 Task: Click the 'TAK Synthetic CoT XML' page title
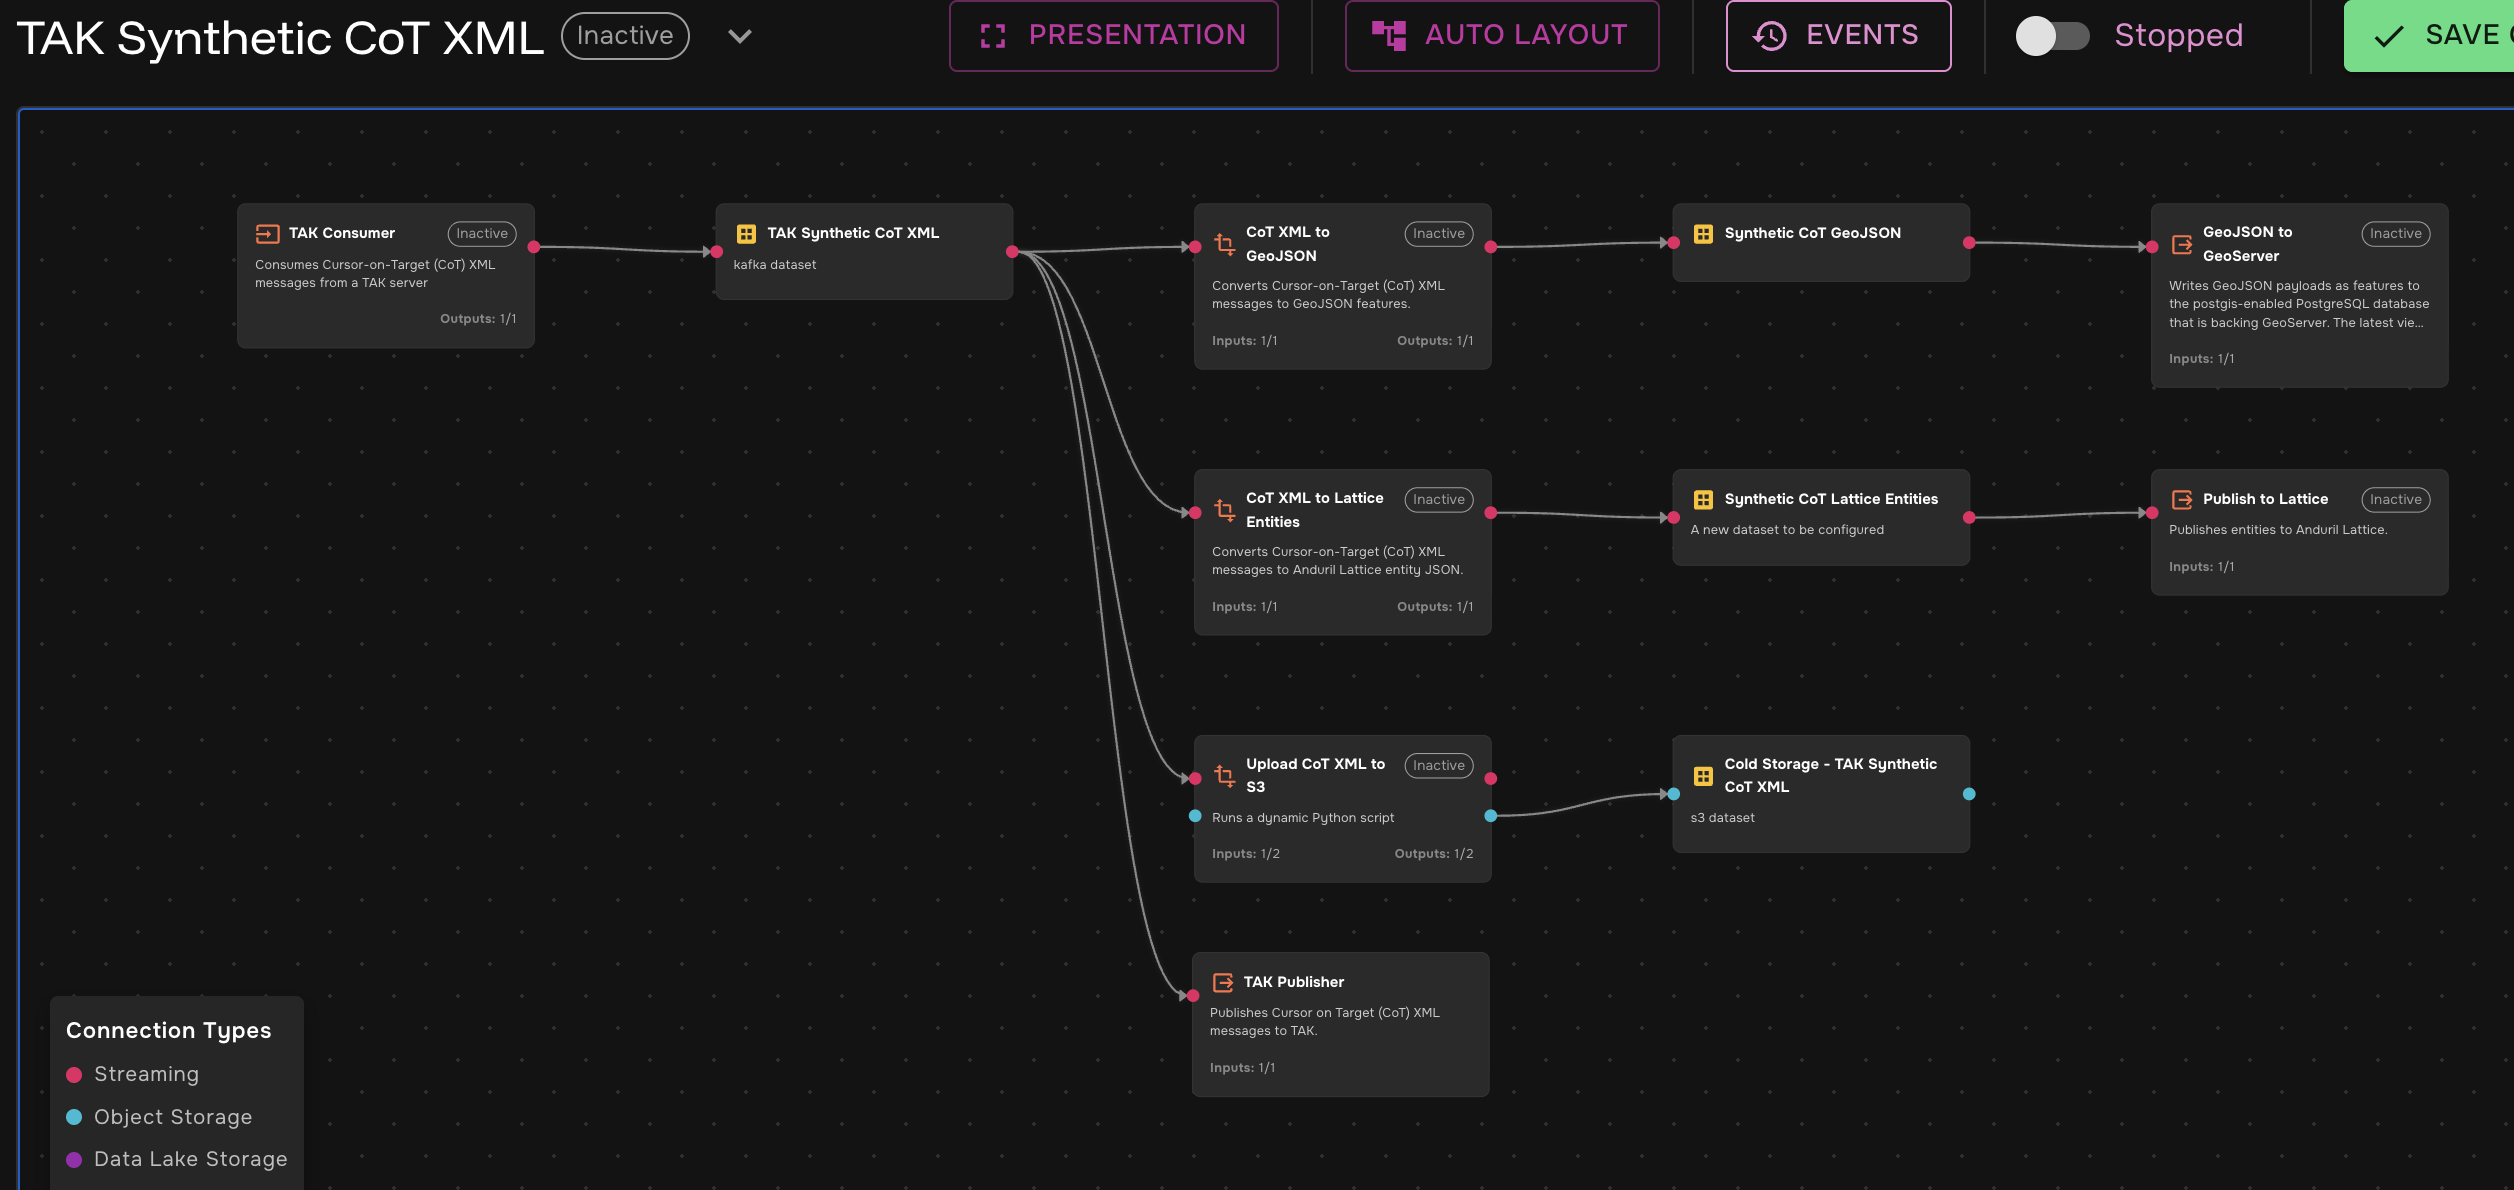281,38
